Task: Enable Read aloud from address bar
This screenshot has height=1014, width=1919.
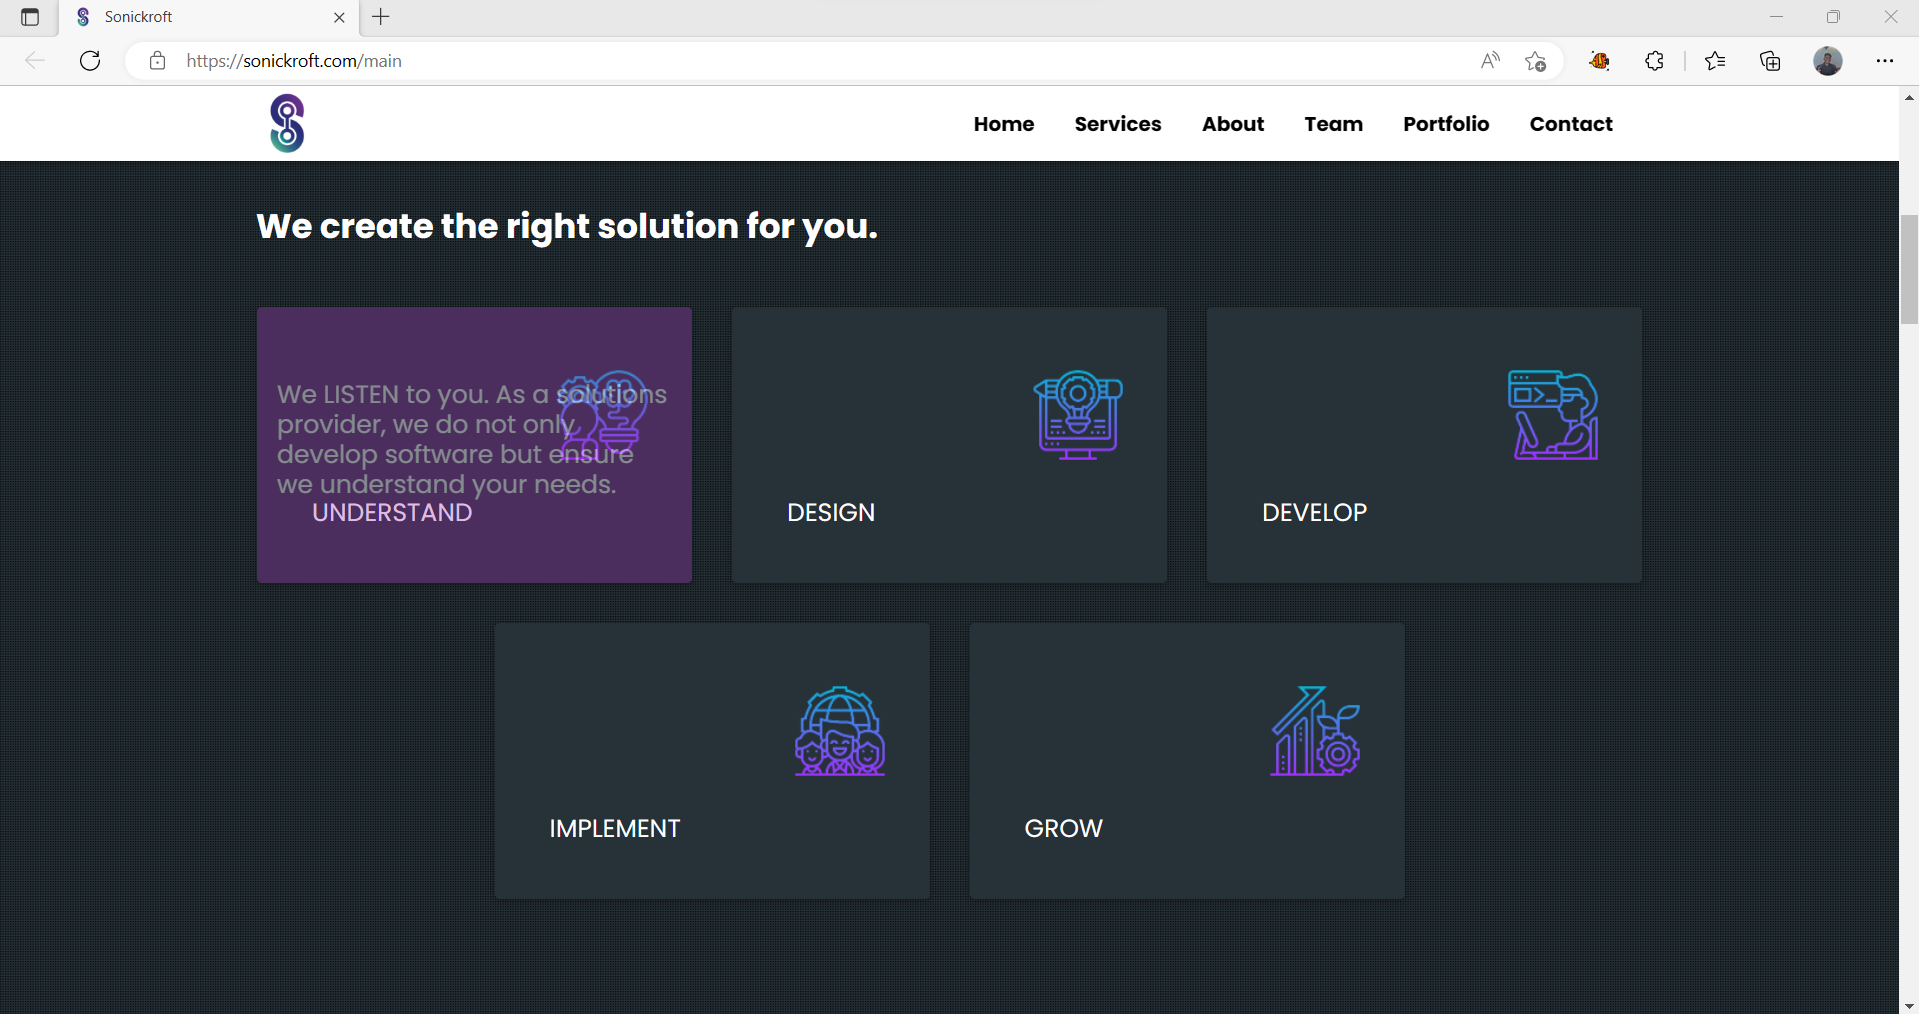Action: (1490, 61)
